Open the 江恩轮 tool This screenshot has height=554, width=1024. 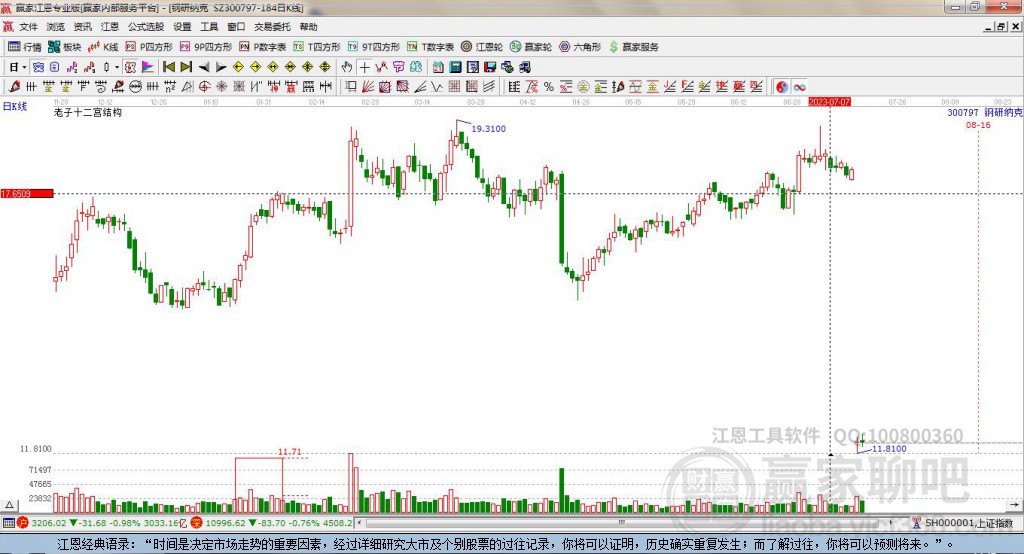click(482, 46)
